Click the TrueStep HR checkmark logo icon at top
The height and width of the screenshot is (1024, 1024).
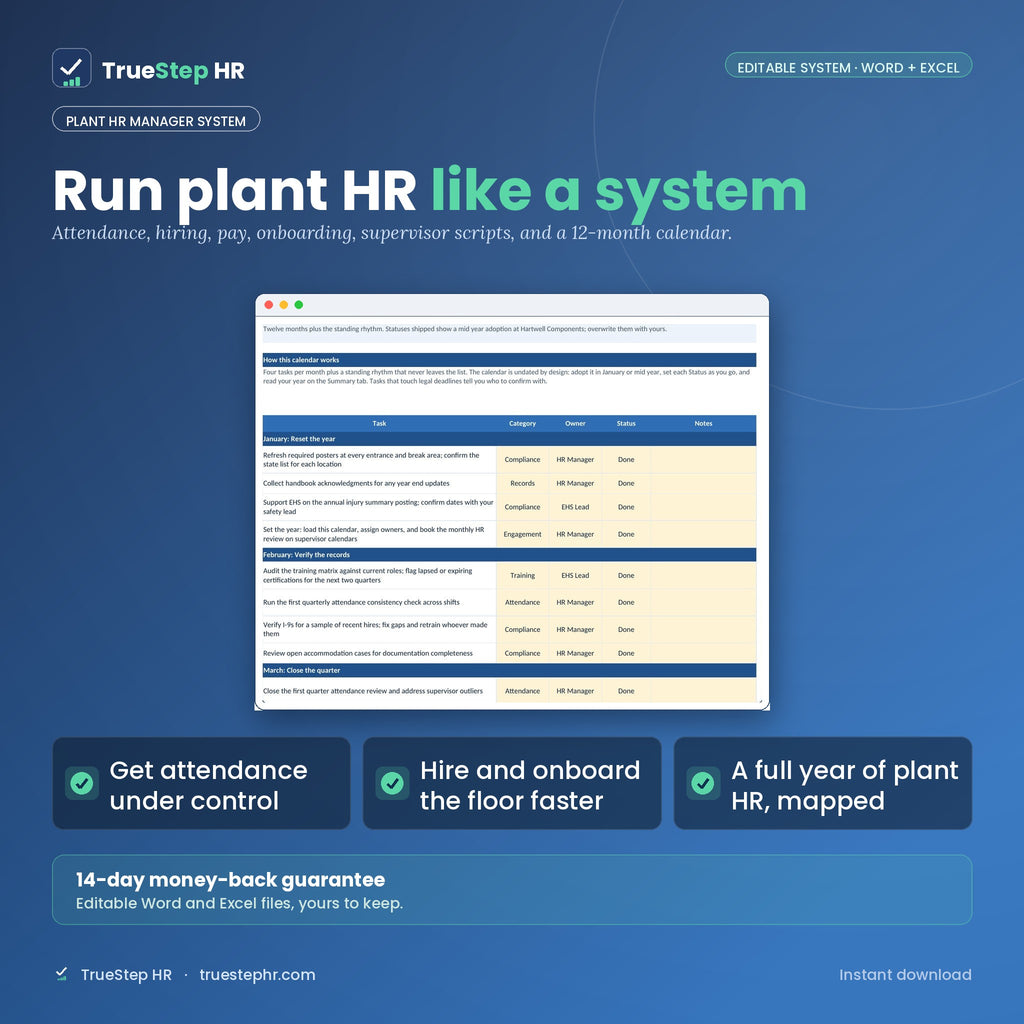click(x=72, y=68)
